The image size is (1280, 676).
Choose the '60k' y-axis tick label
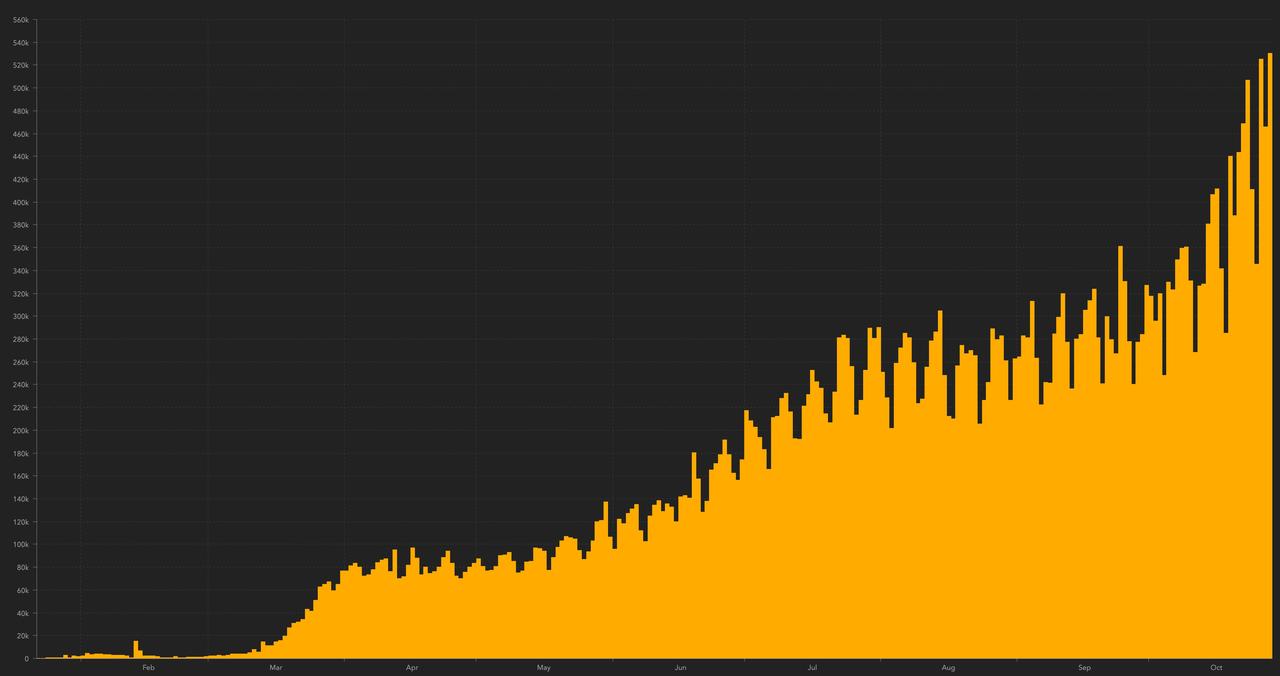pos(22,590)
